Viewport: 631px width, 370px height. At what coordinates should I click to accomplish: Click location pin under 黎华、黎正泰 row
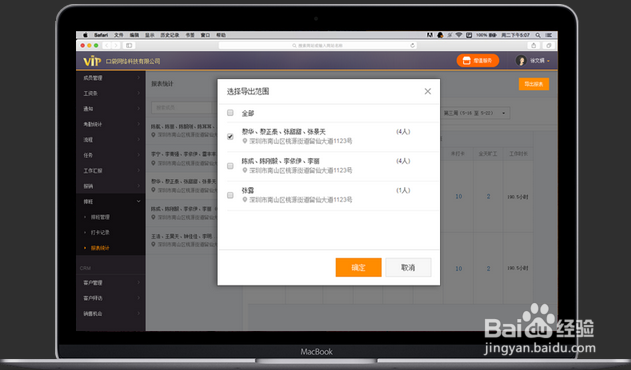244,141
